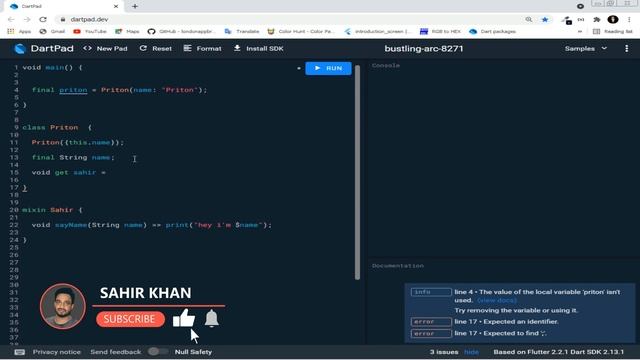Click the zoom magnifier icon in address bar
This screenshot has height=360, width=640.
pyautogui.click(x=529, y=20)
